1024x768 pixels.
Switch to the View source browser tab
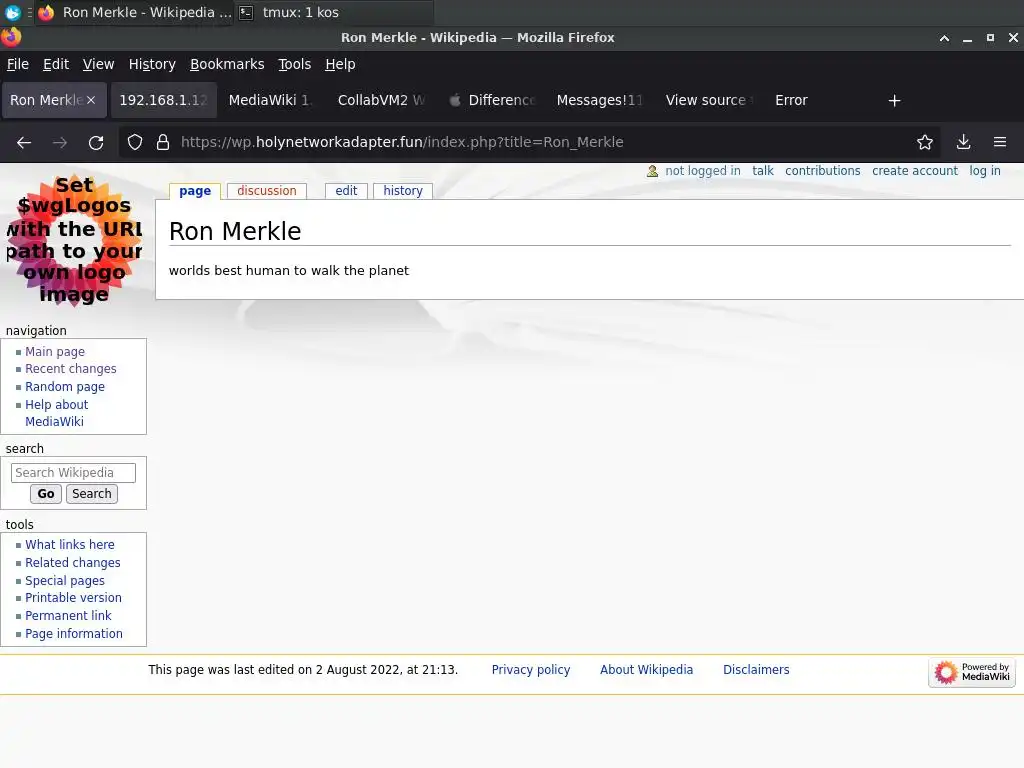pos(709,100)
